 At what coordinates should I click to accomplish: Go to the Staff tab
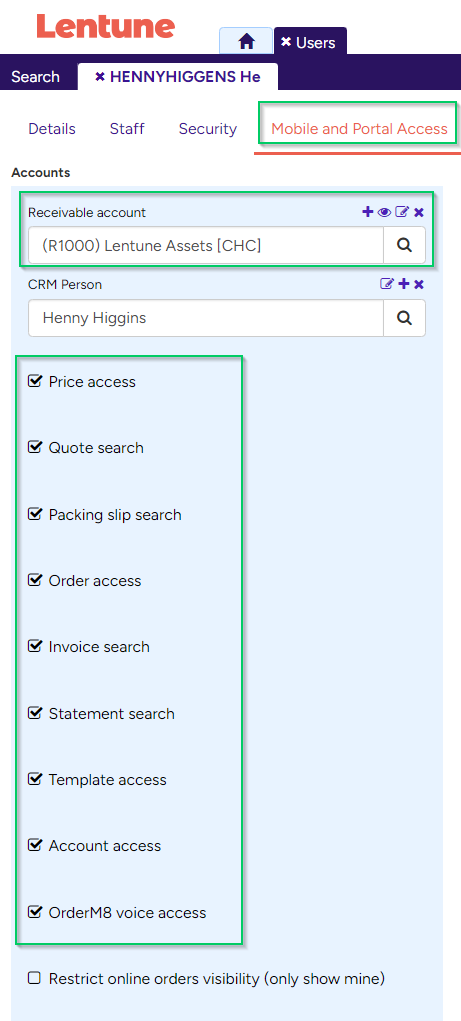(127, 129)
